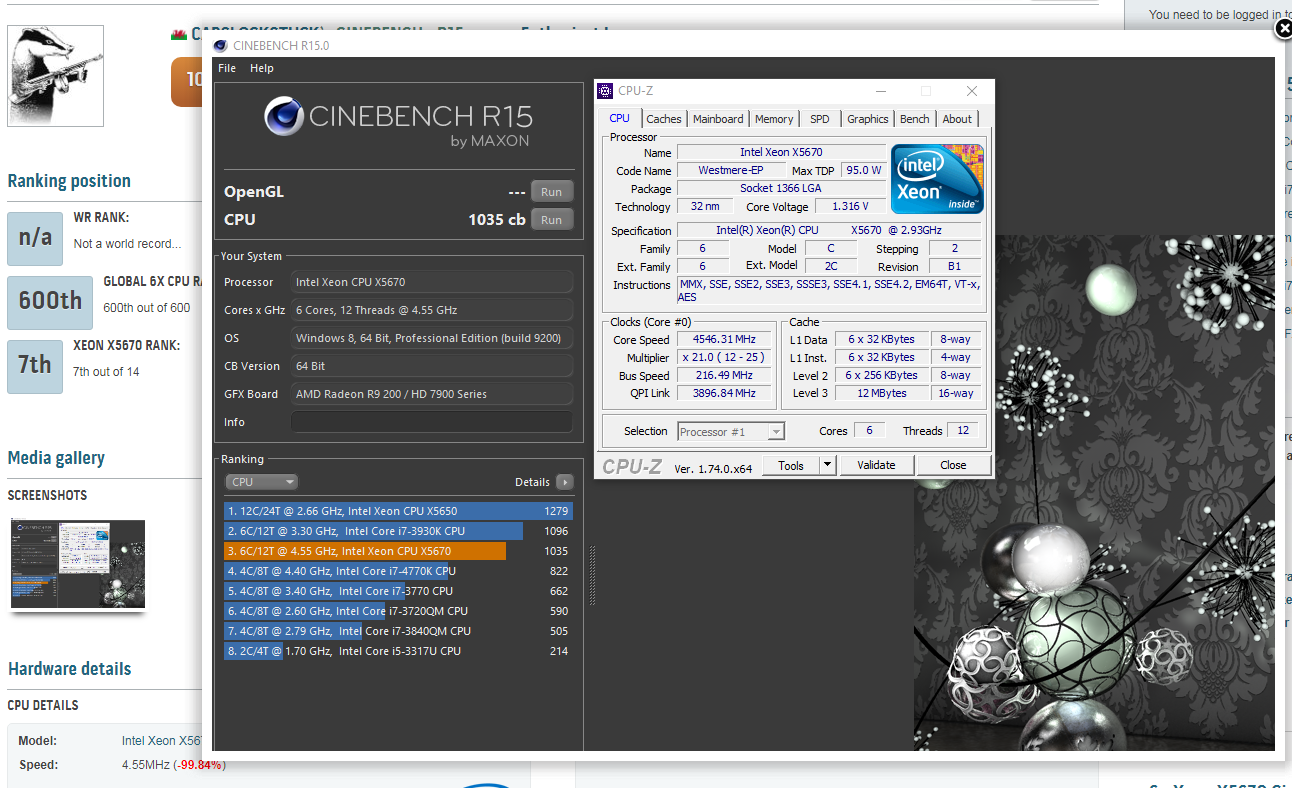
Task: Click the Welsh flag icon
Action: point(179,35)
